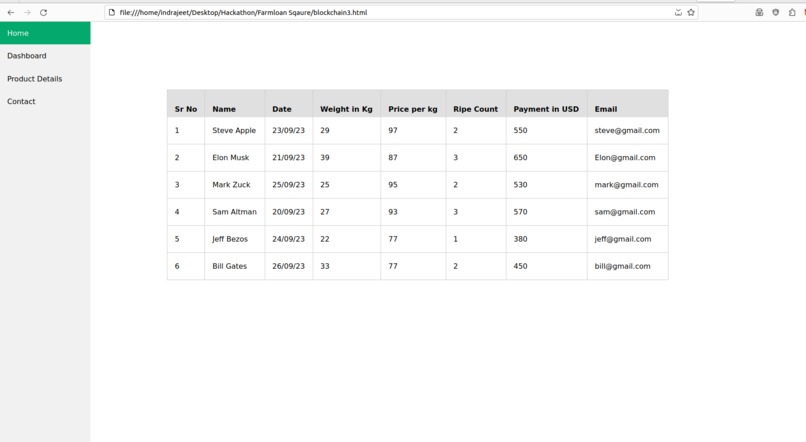This screenshot has height=442, width=806.
Task: Click the date 21/09/23
Action: pos(288,158)
